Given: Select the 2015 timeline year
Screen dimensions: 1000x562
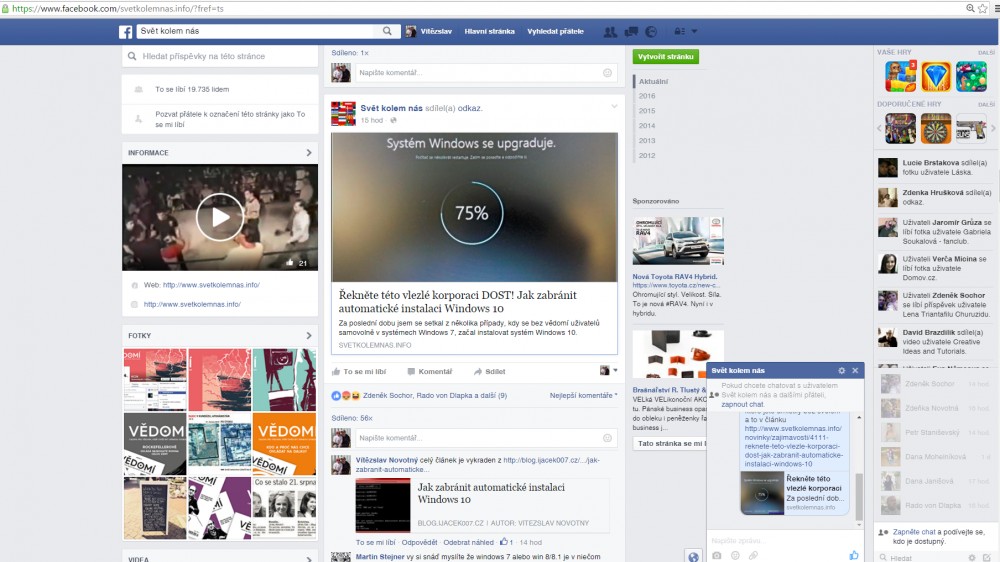Looking at the screenshot, I should tap(647, 111).
